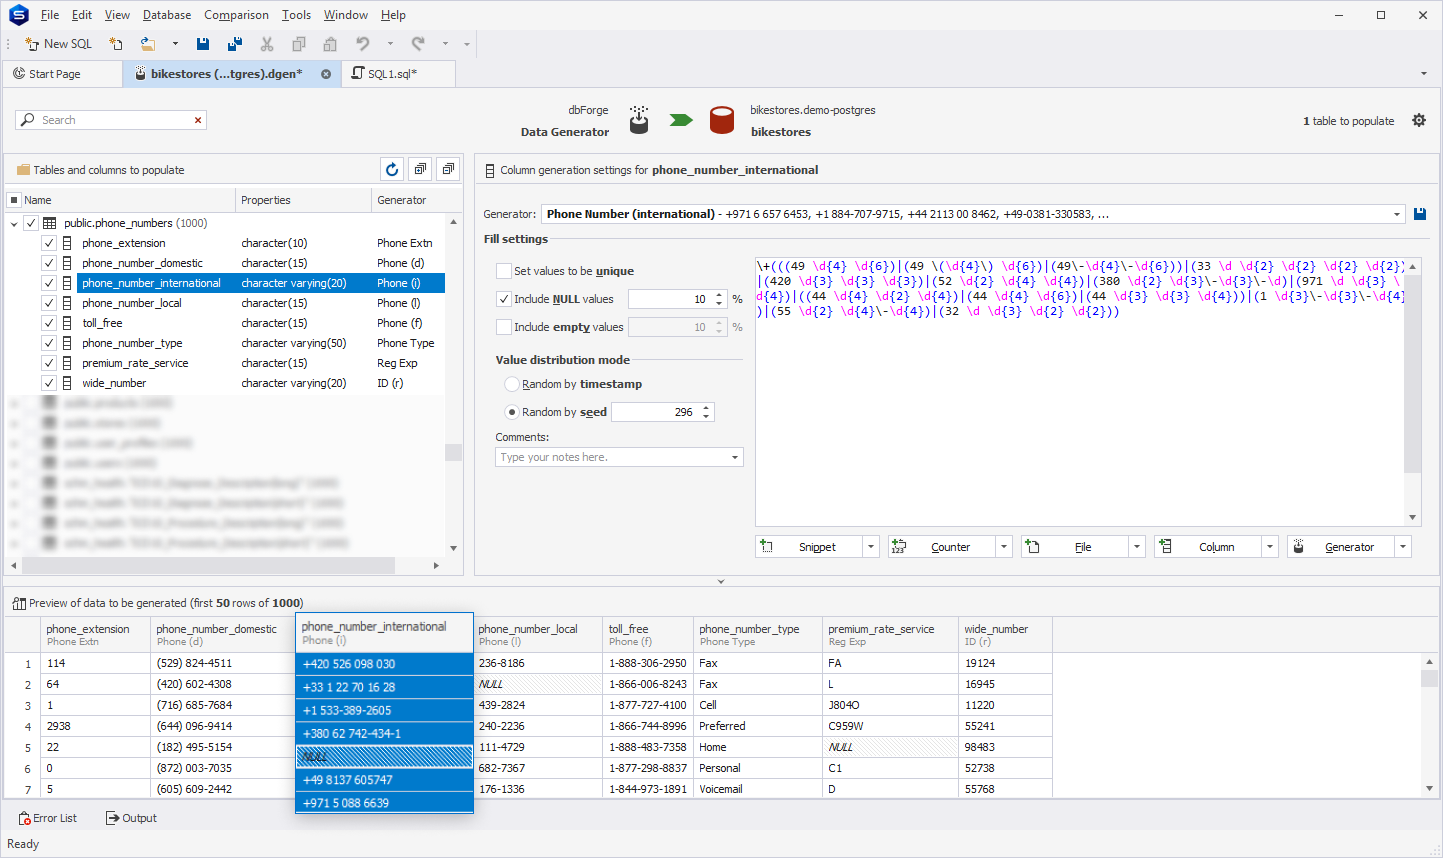
Task: Create a new file with the toolbar icon
Action: click(116, 44)
